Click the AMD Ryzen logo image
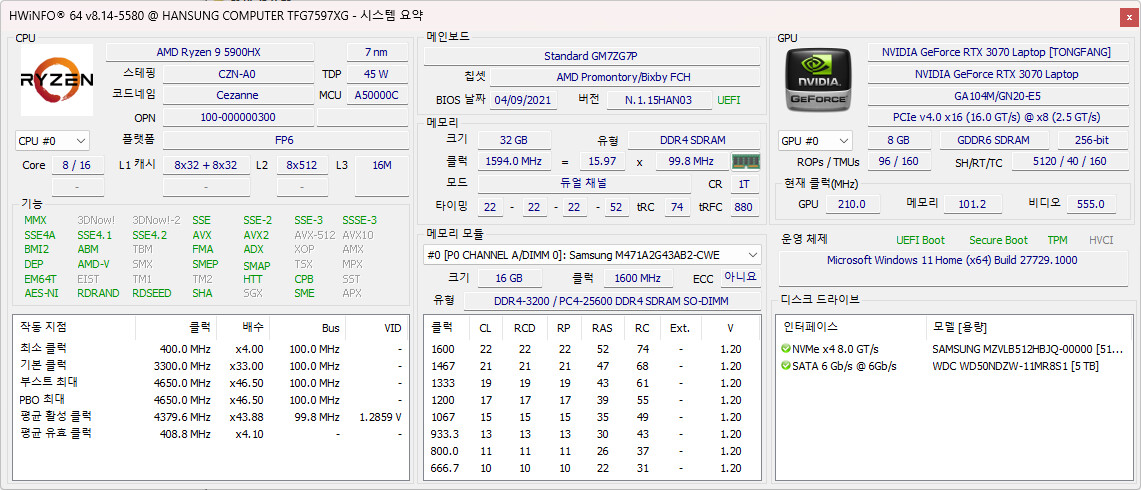The width and height of the screenshot is (1141, 490). coord(57,80)
